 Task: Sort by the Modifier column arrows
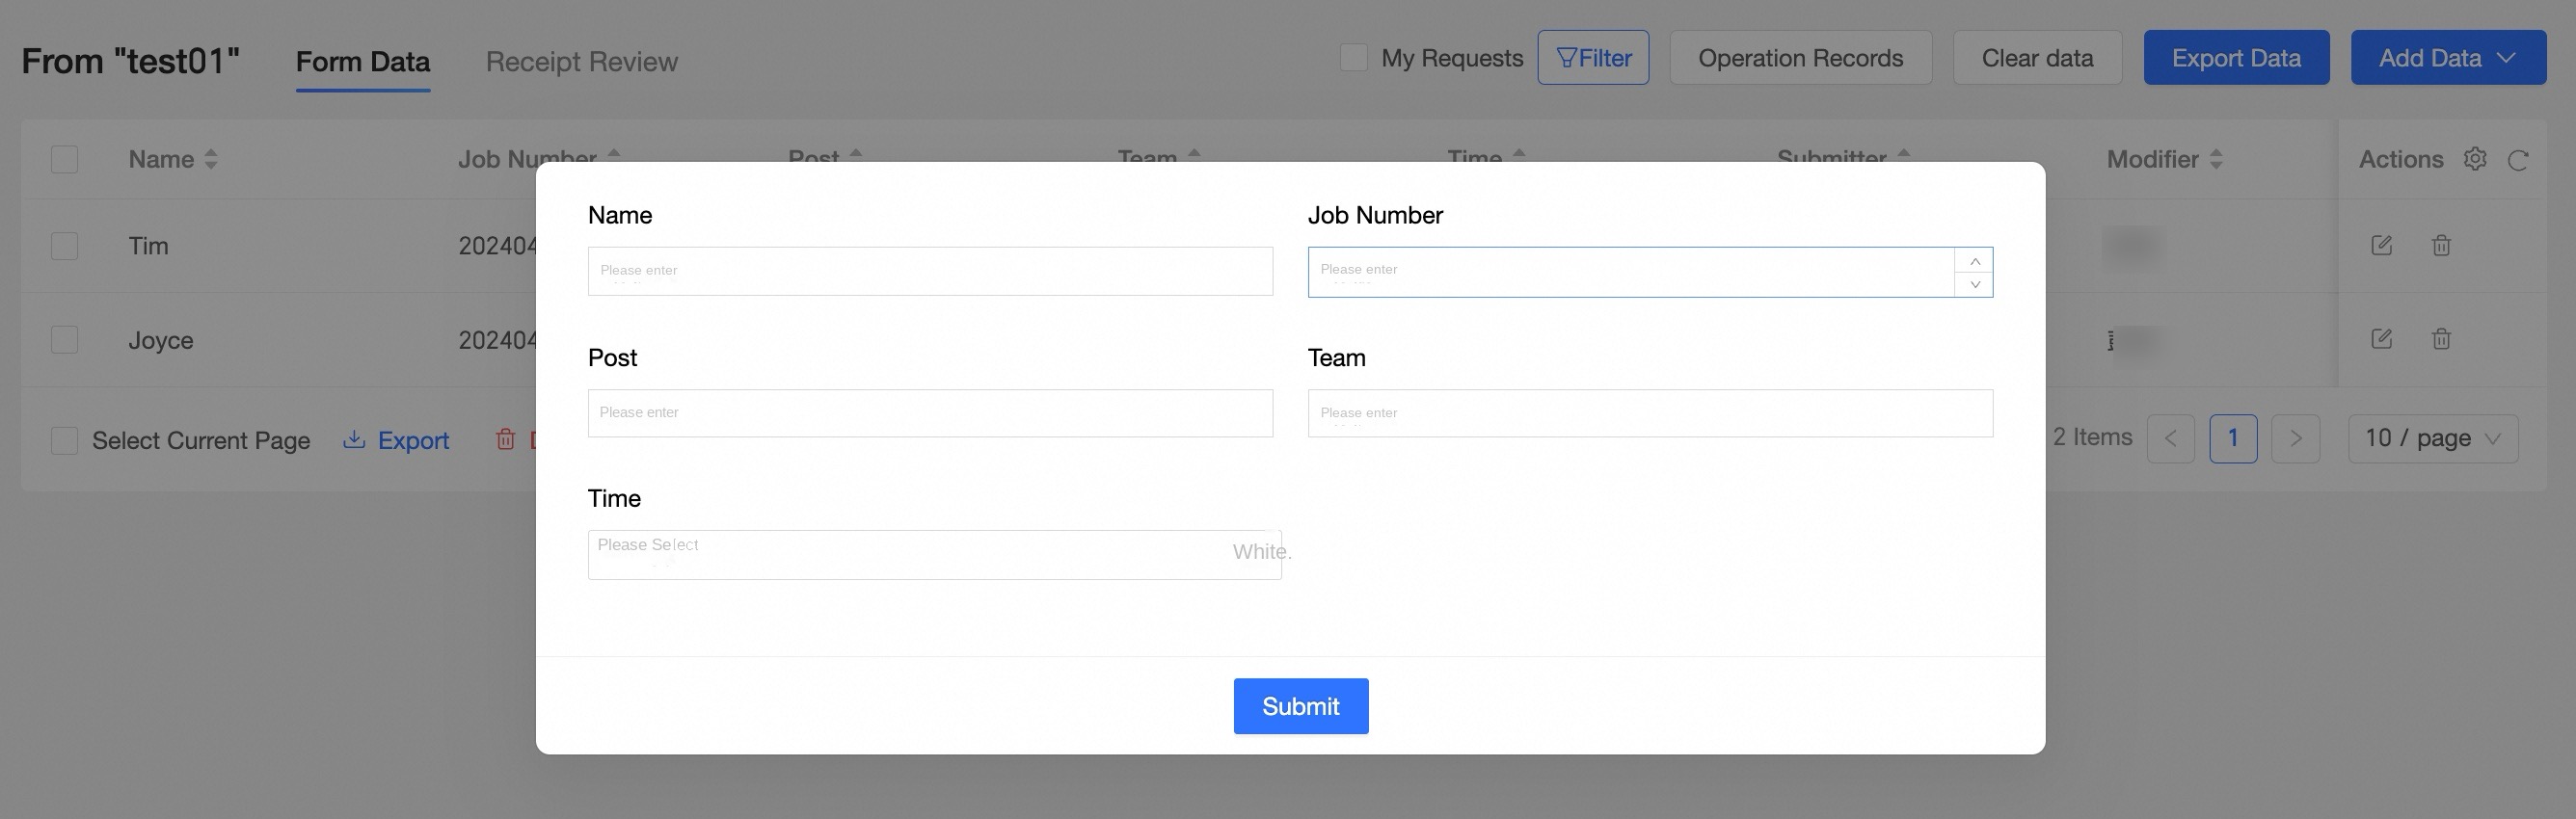click(2216, 159)
